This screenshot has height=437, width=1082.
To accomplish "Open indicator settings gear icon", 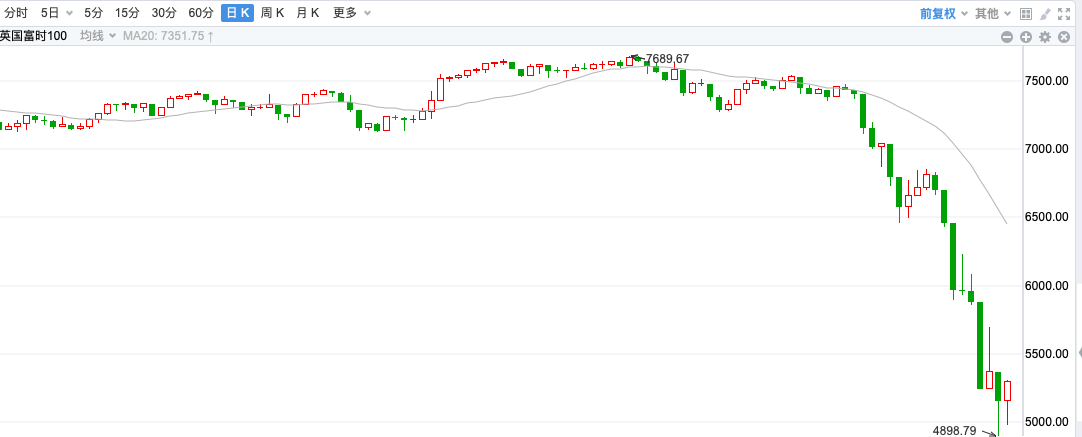I will (x=1045, y=37).
